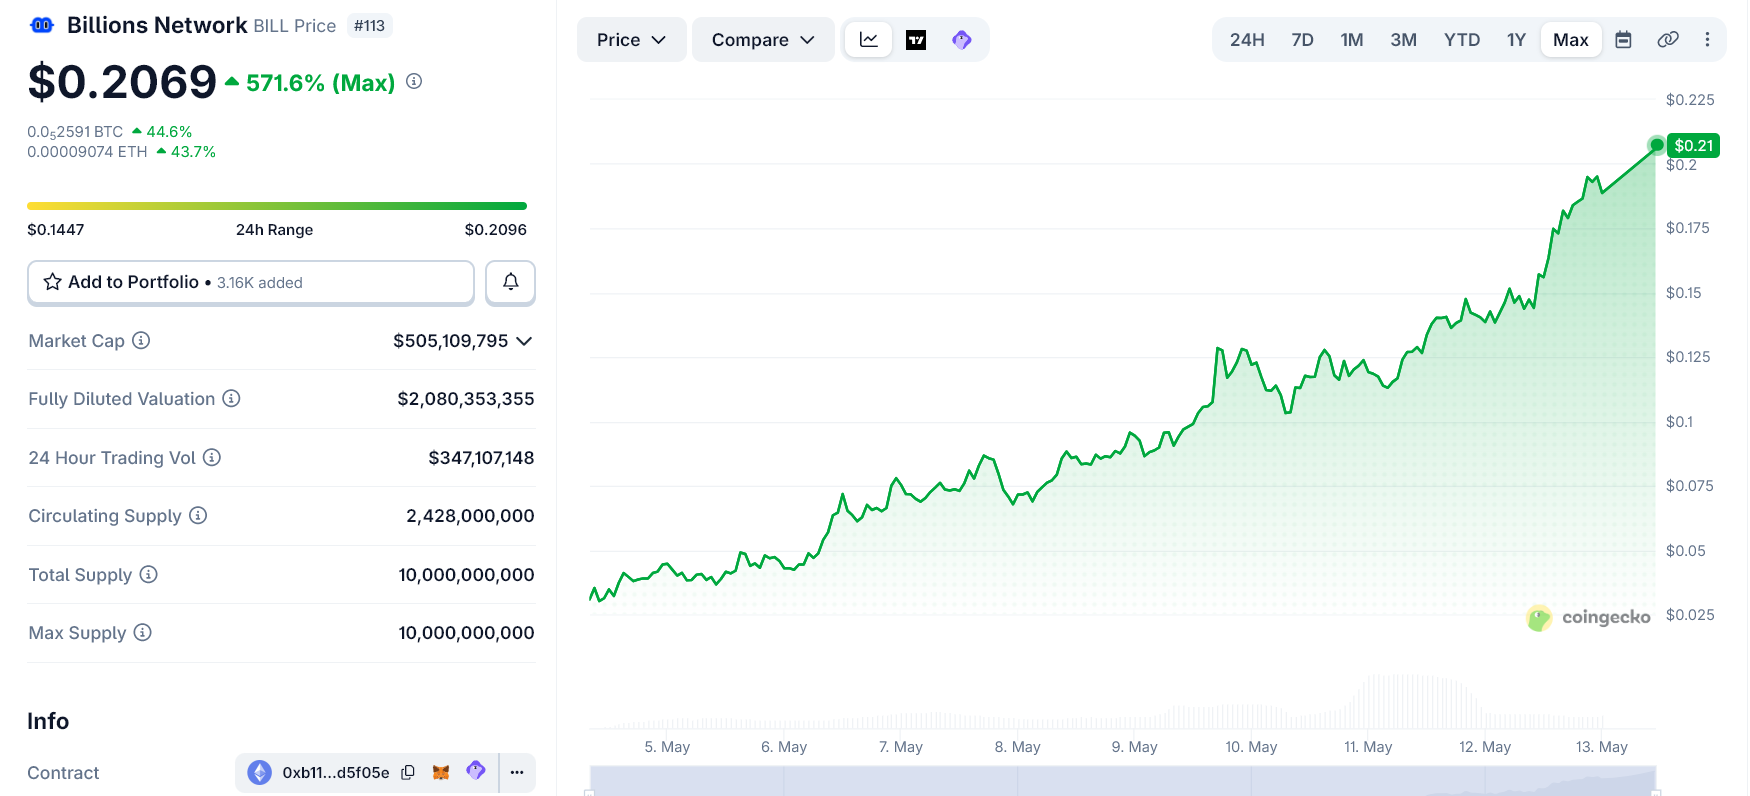Click the purple gem icon next to the contract

(x=476, y=770)
